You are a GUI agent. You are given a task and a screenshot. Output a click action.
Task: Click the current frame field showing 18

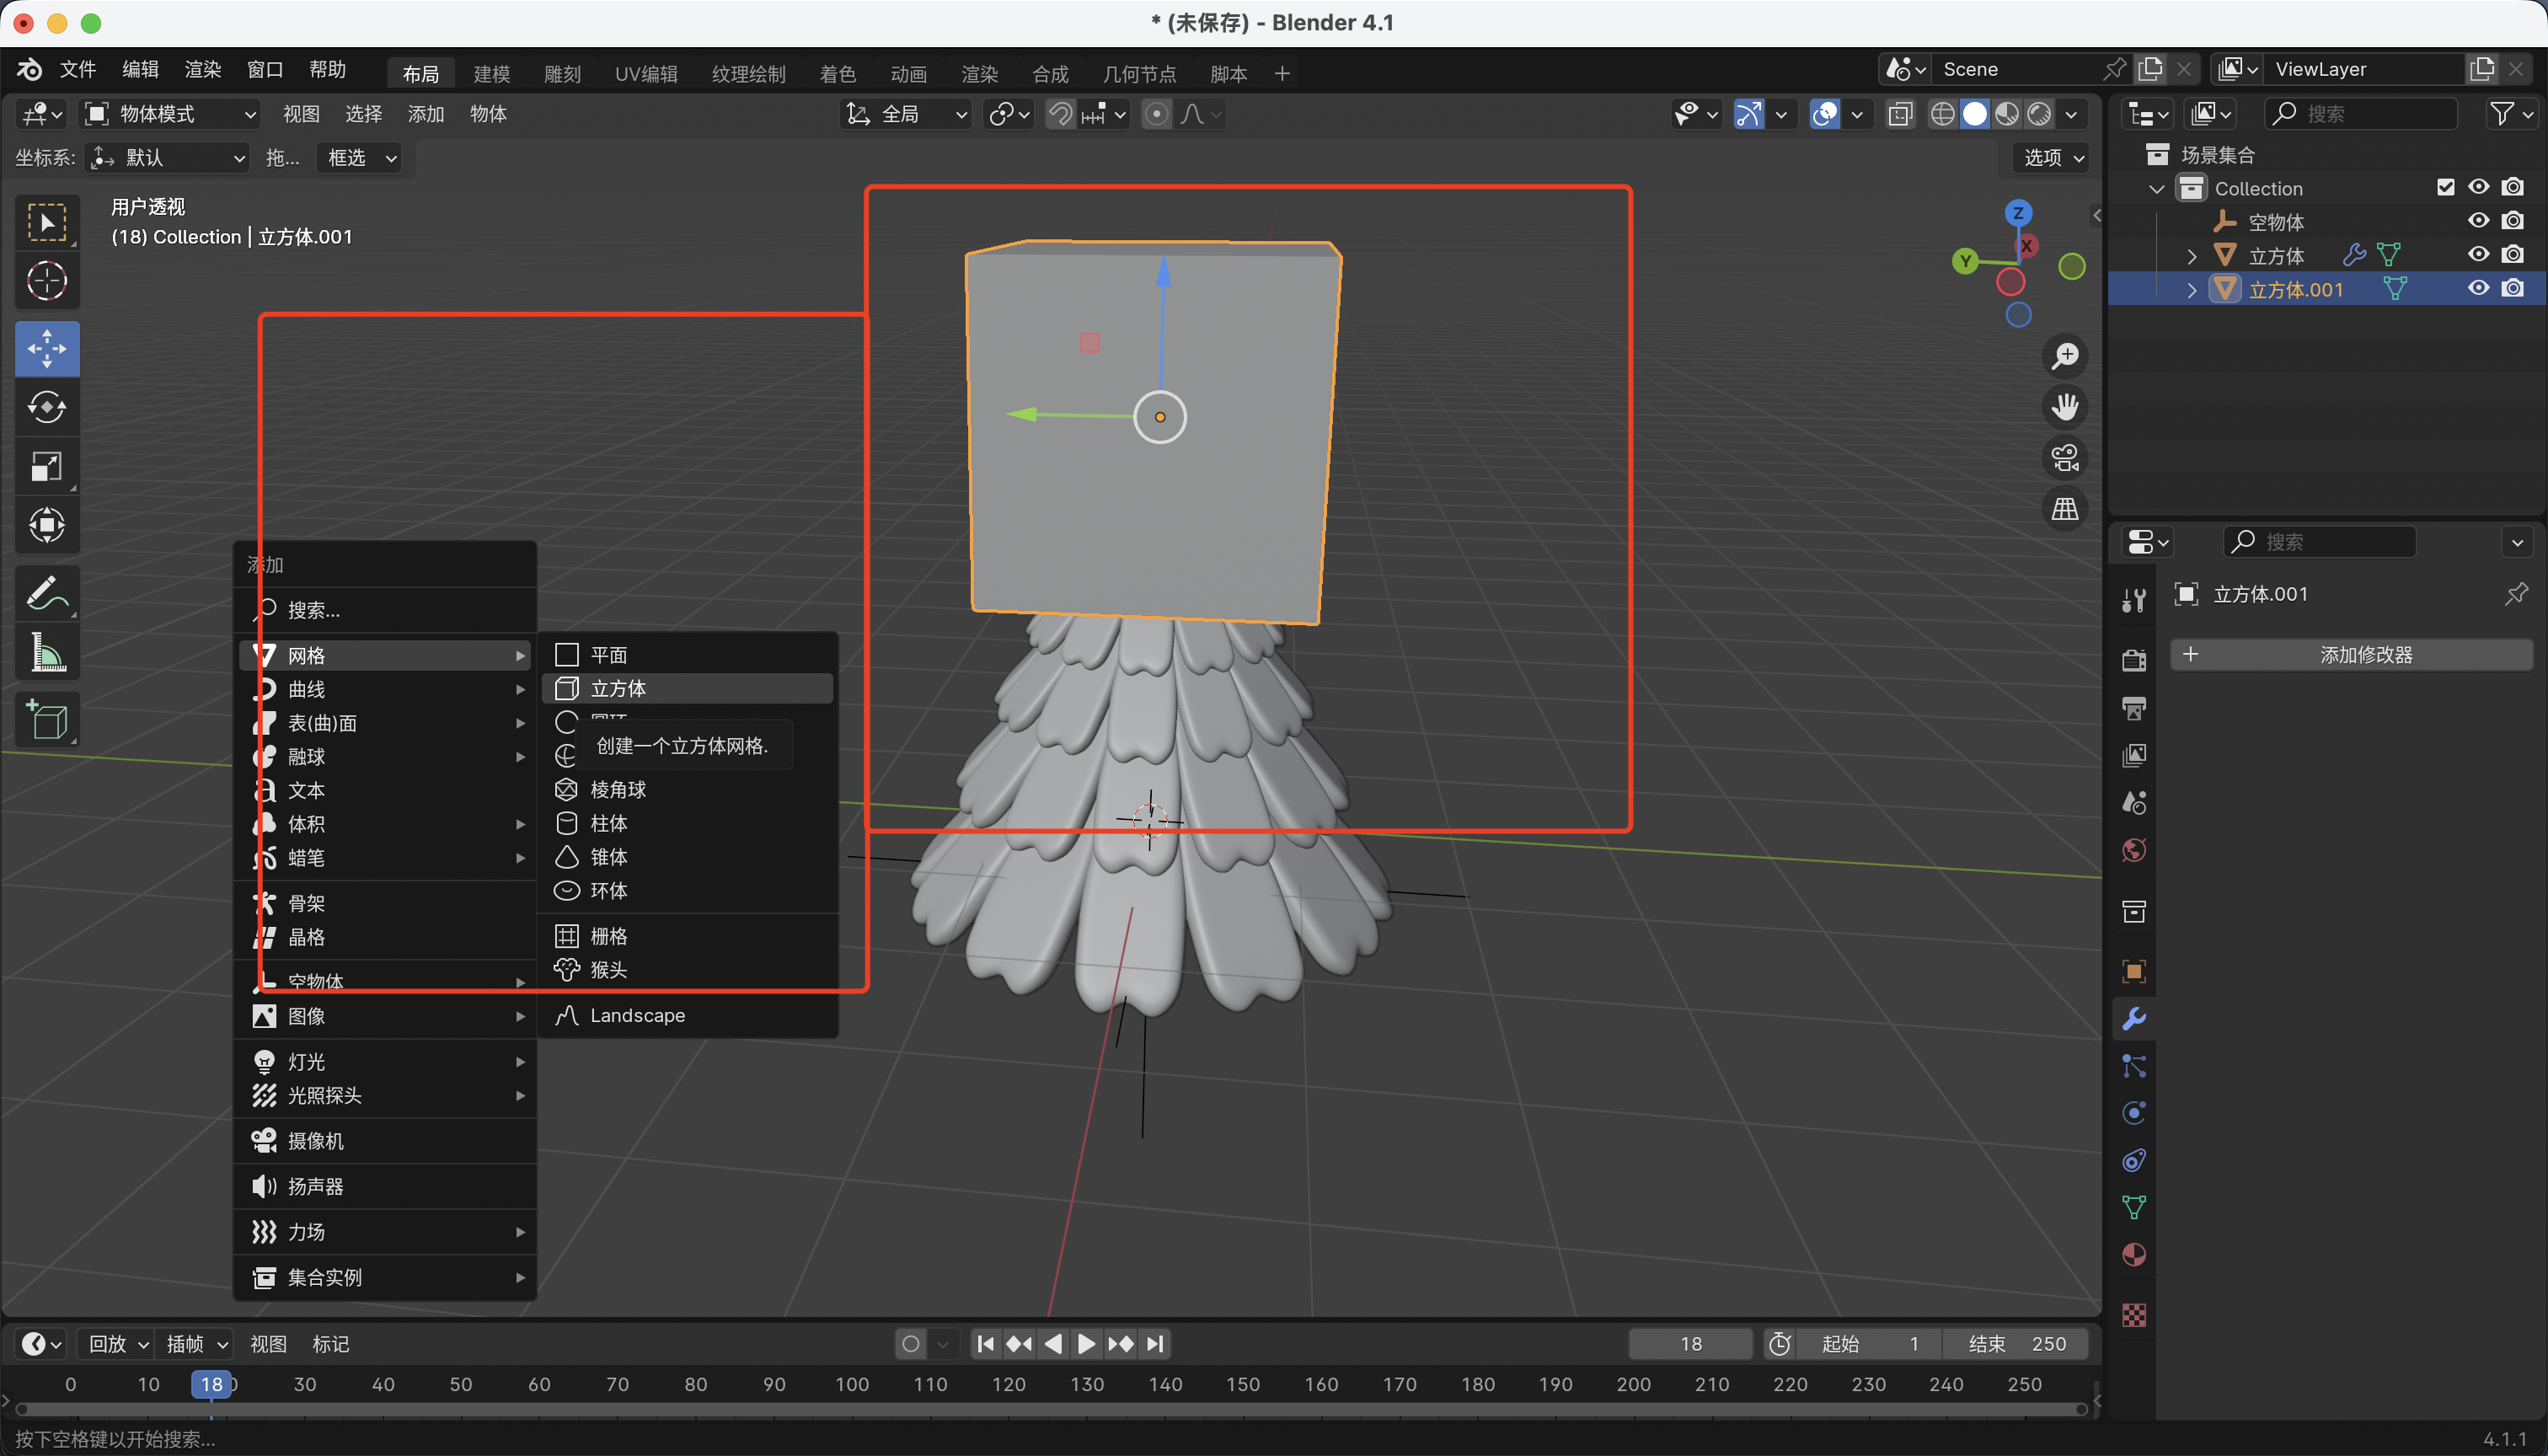[1690, 1344]
